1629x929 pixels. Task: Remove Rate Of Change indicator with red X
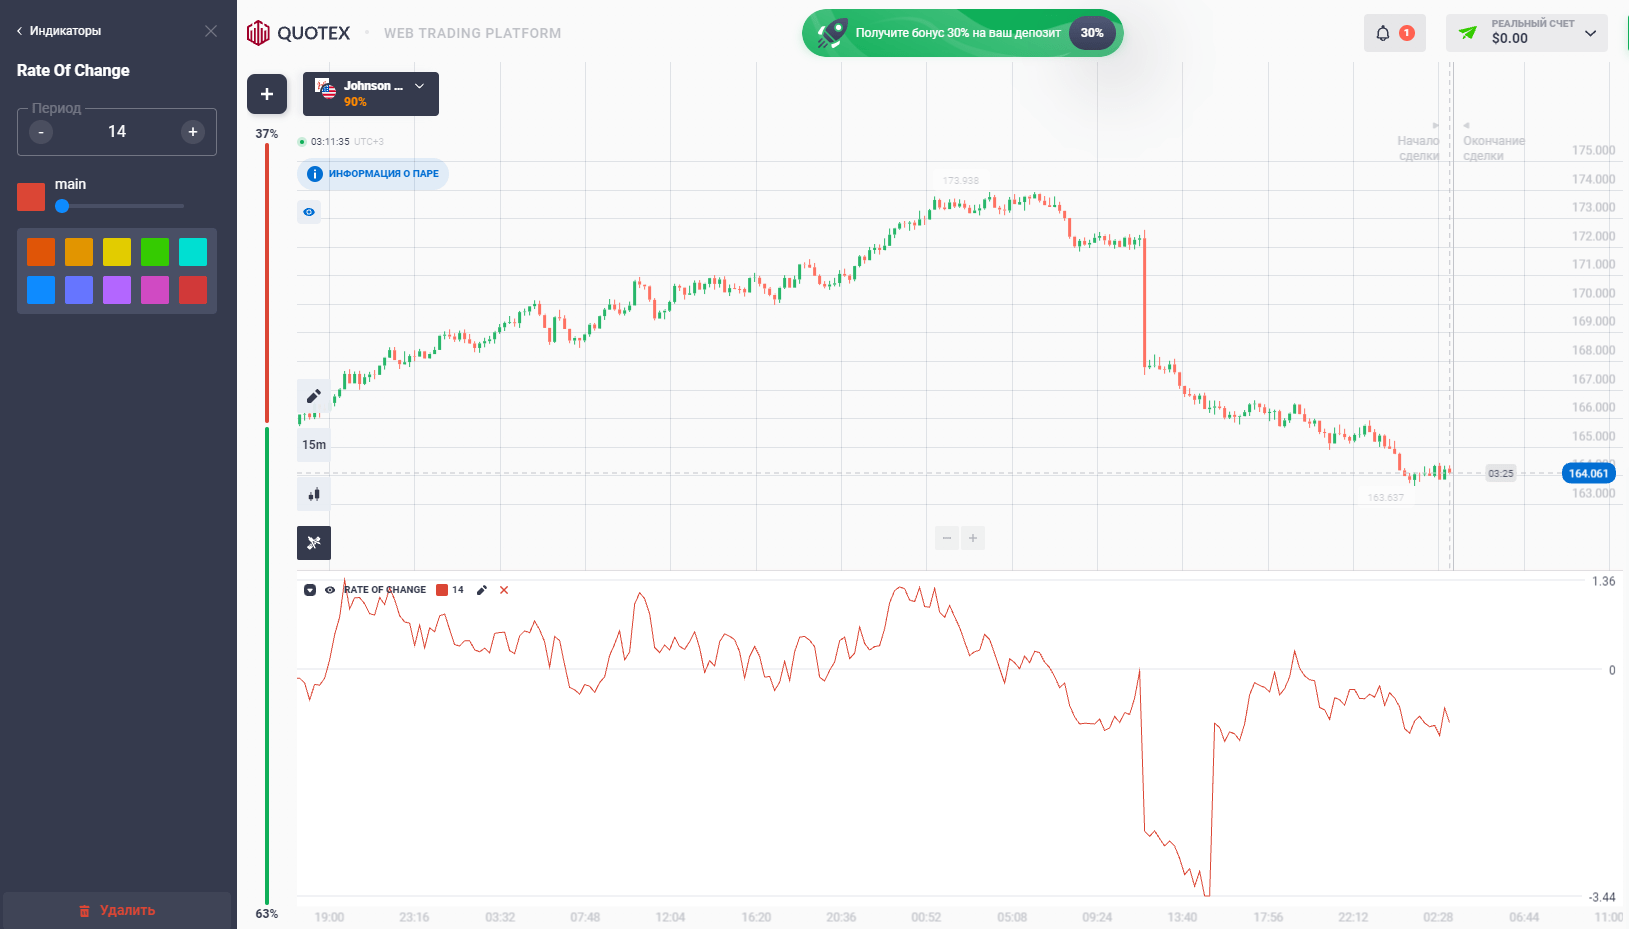[504, 590]
